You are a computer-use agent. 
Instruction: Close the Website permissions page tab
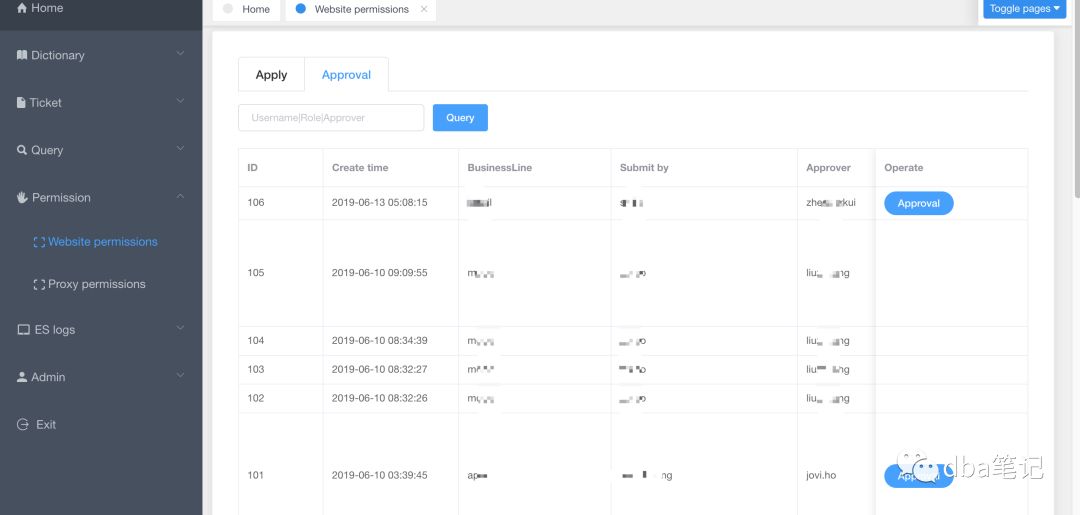(424, 9)
